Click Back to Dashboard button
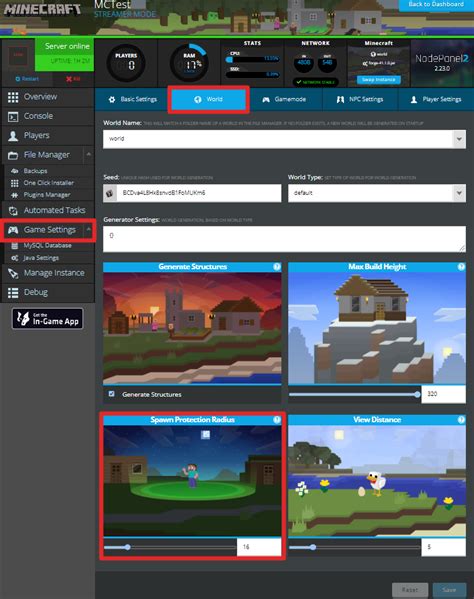The width and height of the screenshot is (474, 599). (x=436, y=5)
